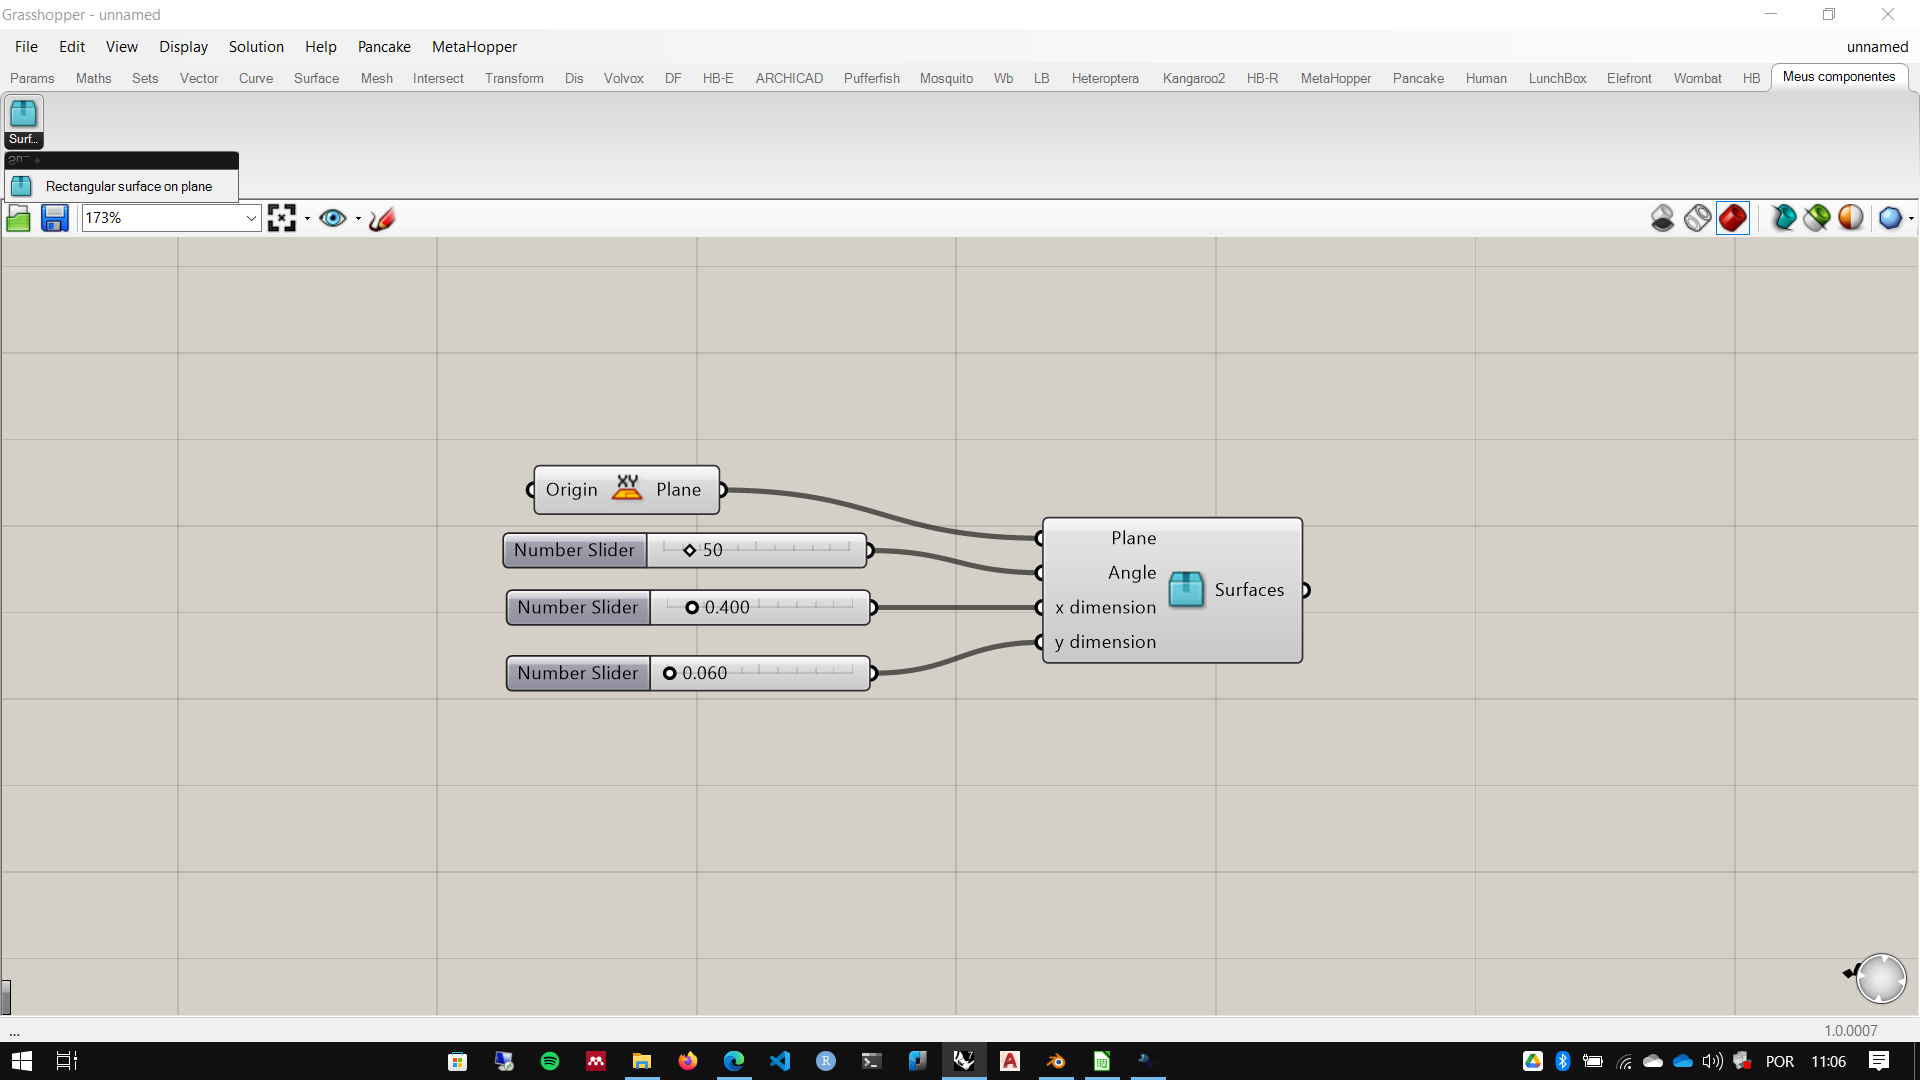Select Rectangular surface on plane entry
Image resolution: width=1920 pixels, height=1080 pixels.
(x=121, y=186)
